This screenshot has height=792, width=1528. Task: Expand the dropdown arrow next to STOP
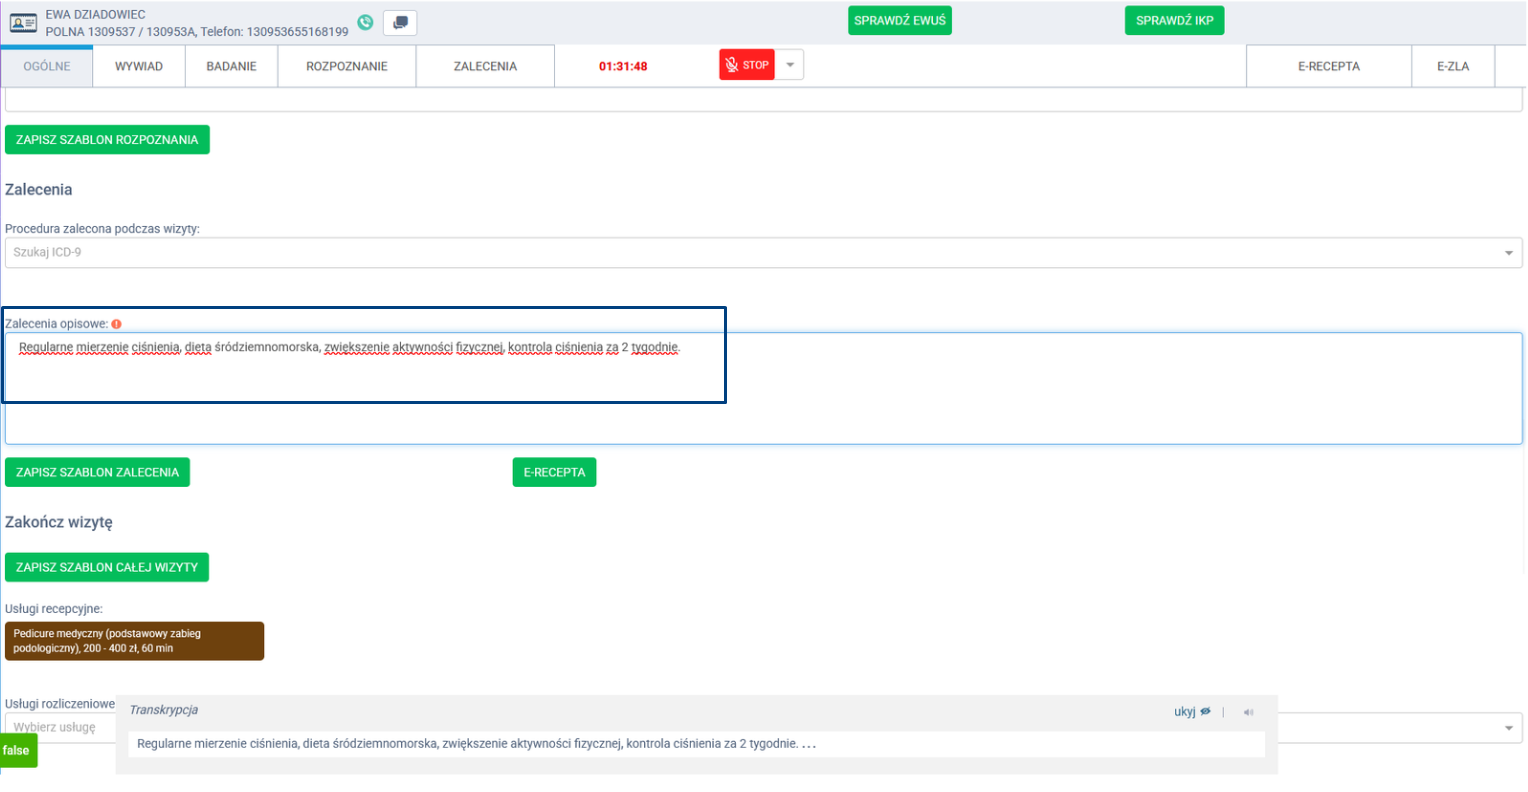pos(790,65)
